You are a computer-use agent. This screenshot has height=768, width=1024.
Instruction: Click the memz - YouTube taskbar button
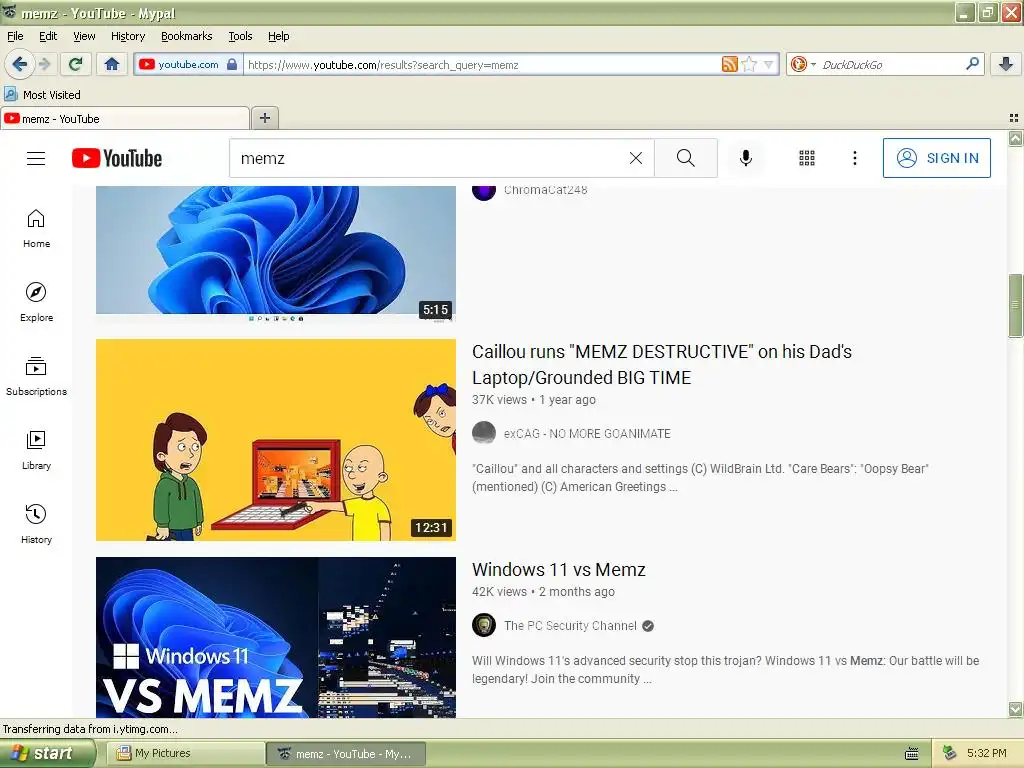pyautogui.click(x=346, y=754)
